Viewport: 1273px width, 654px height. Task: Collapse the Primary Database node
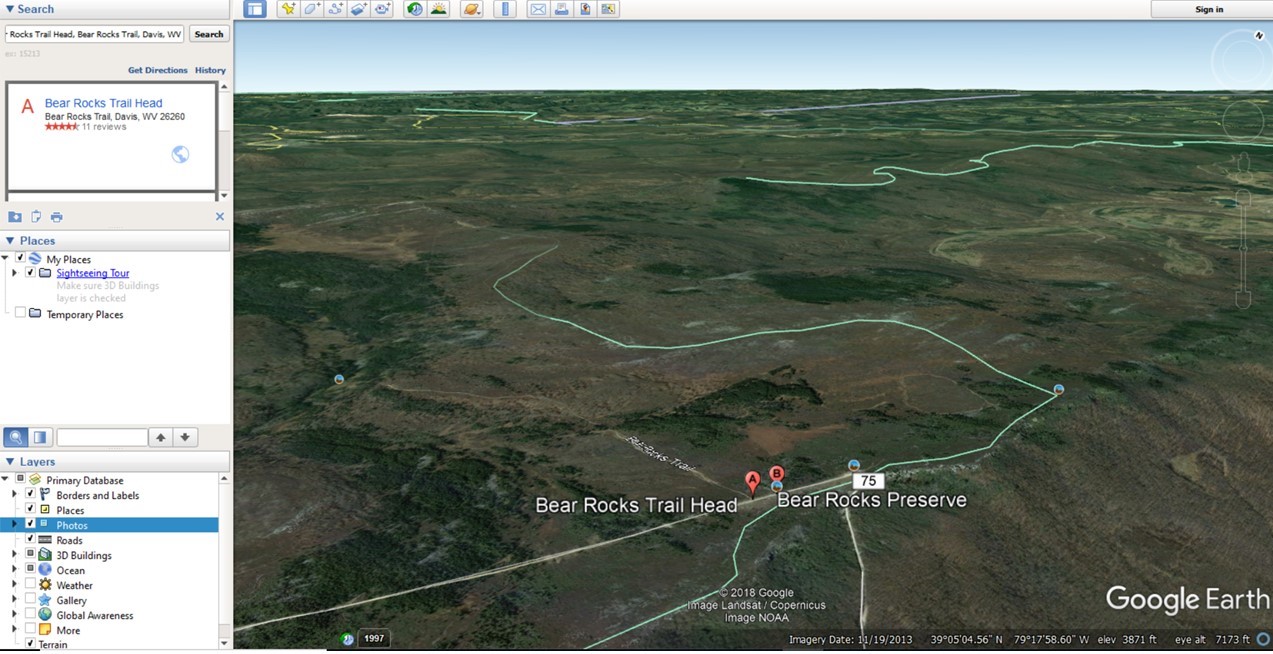[x=6, y=480]
